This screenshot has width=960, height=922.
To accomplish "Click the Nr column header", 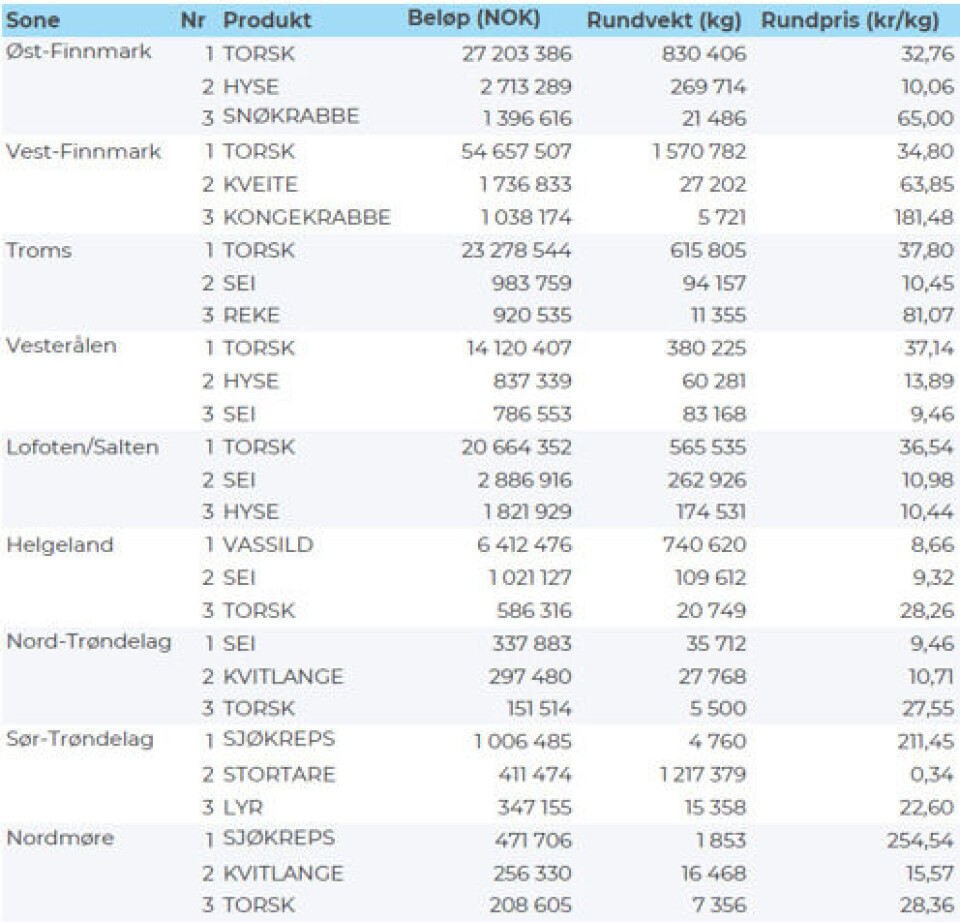I will tap(192, 20).
